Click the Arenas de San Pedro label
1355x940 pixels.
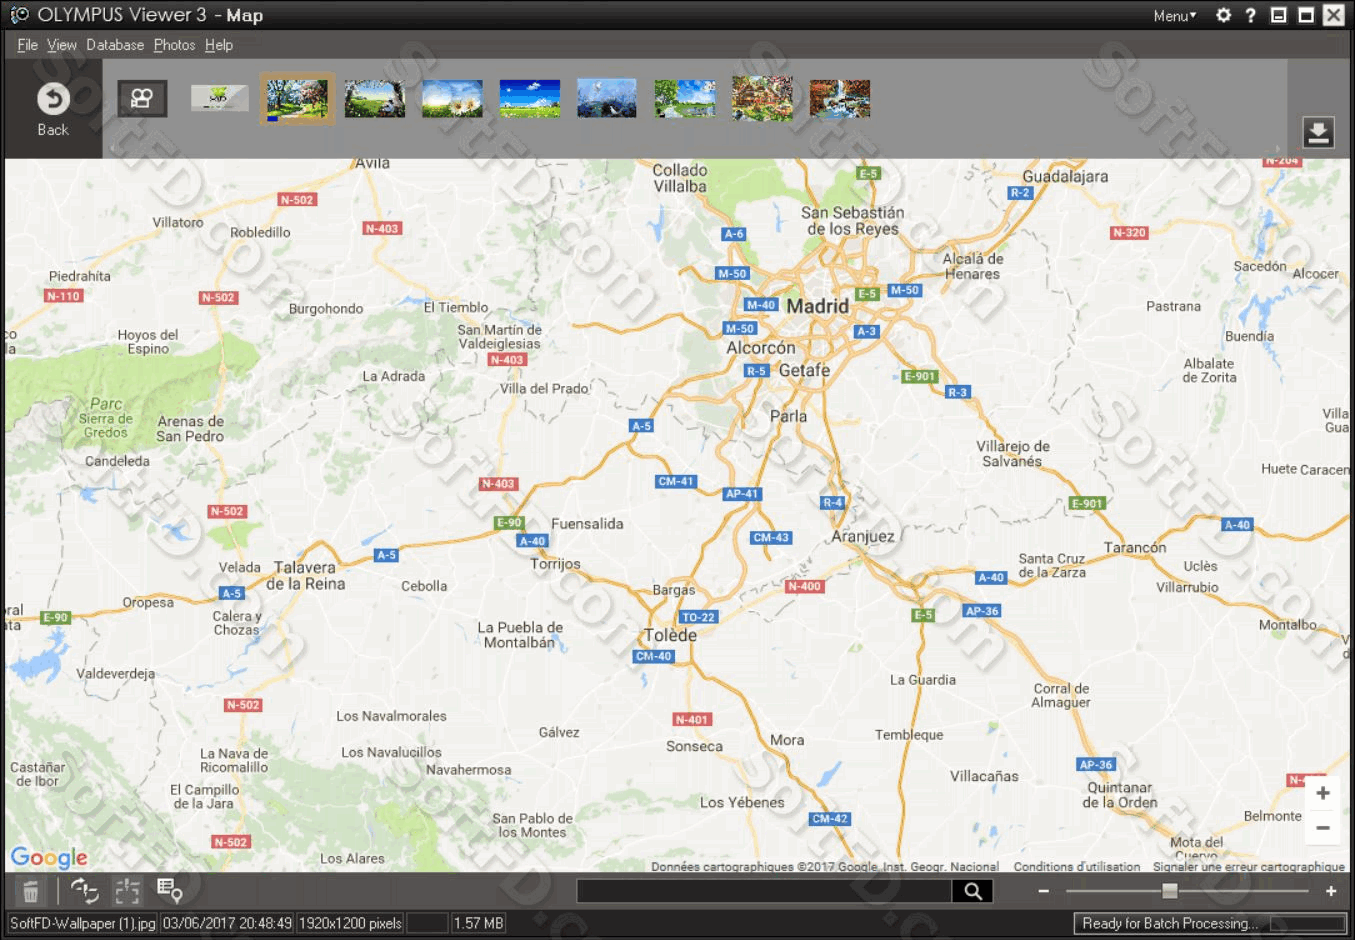pyautogui.click(x=190, y=428)
